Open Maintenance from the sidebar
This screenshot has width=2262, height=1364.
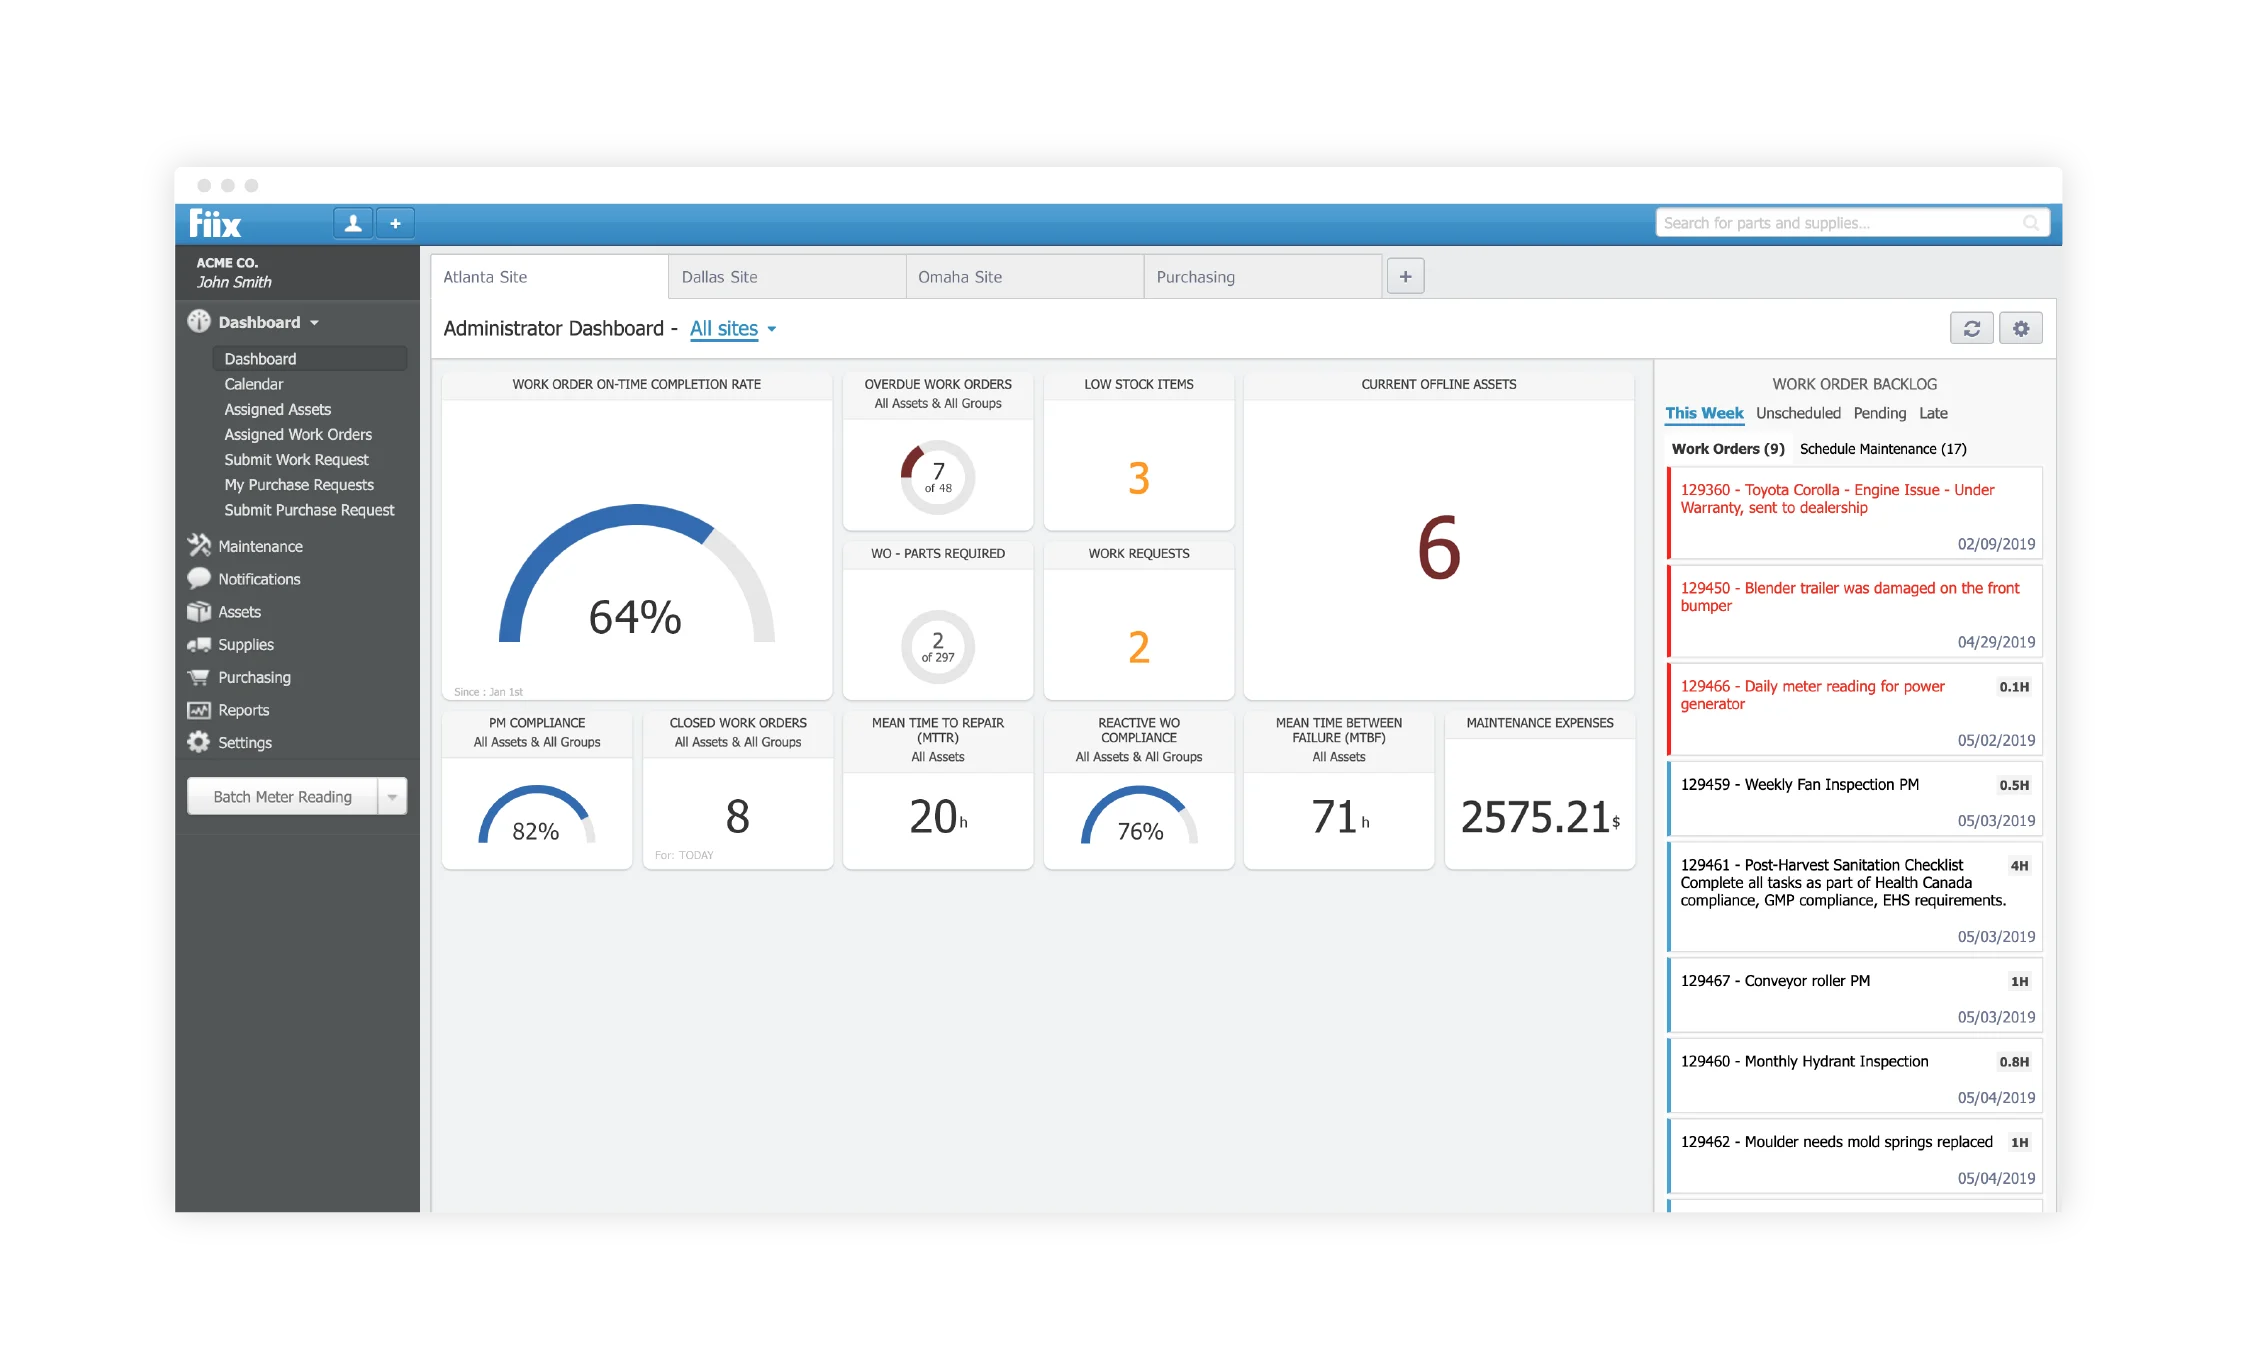pyautogui.click(x=260, y=546)
